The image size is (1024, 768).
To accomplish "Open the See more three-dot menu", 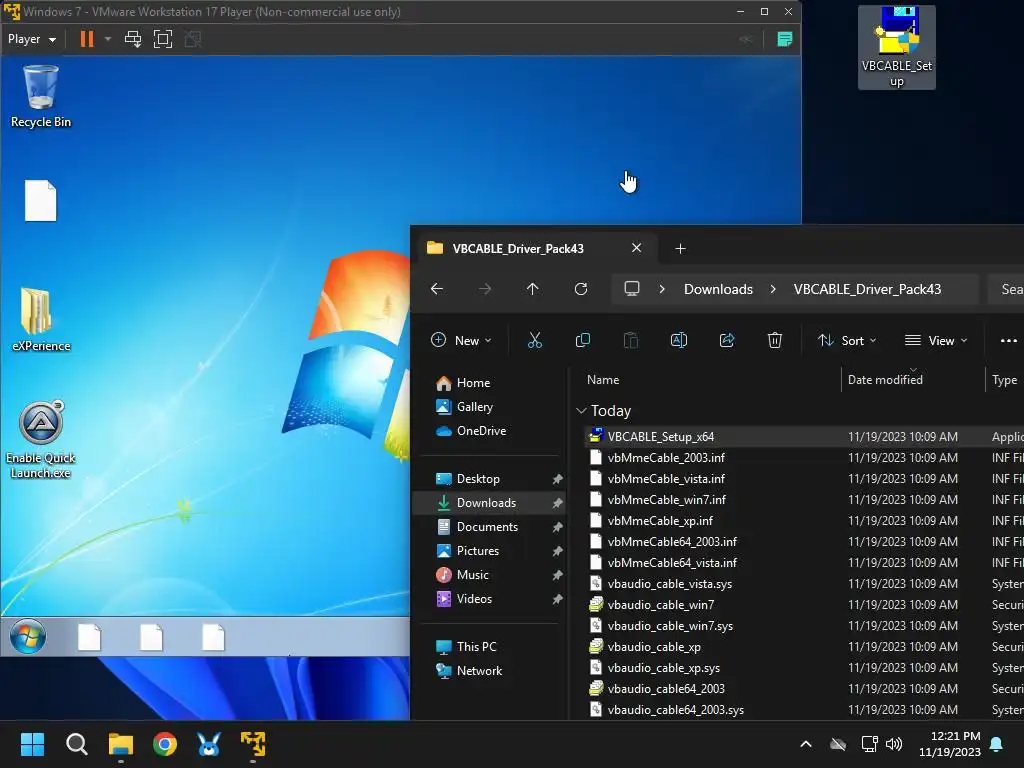I will point(1008,340).
